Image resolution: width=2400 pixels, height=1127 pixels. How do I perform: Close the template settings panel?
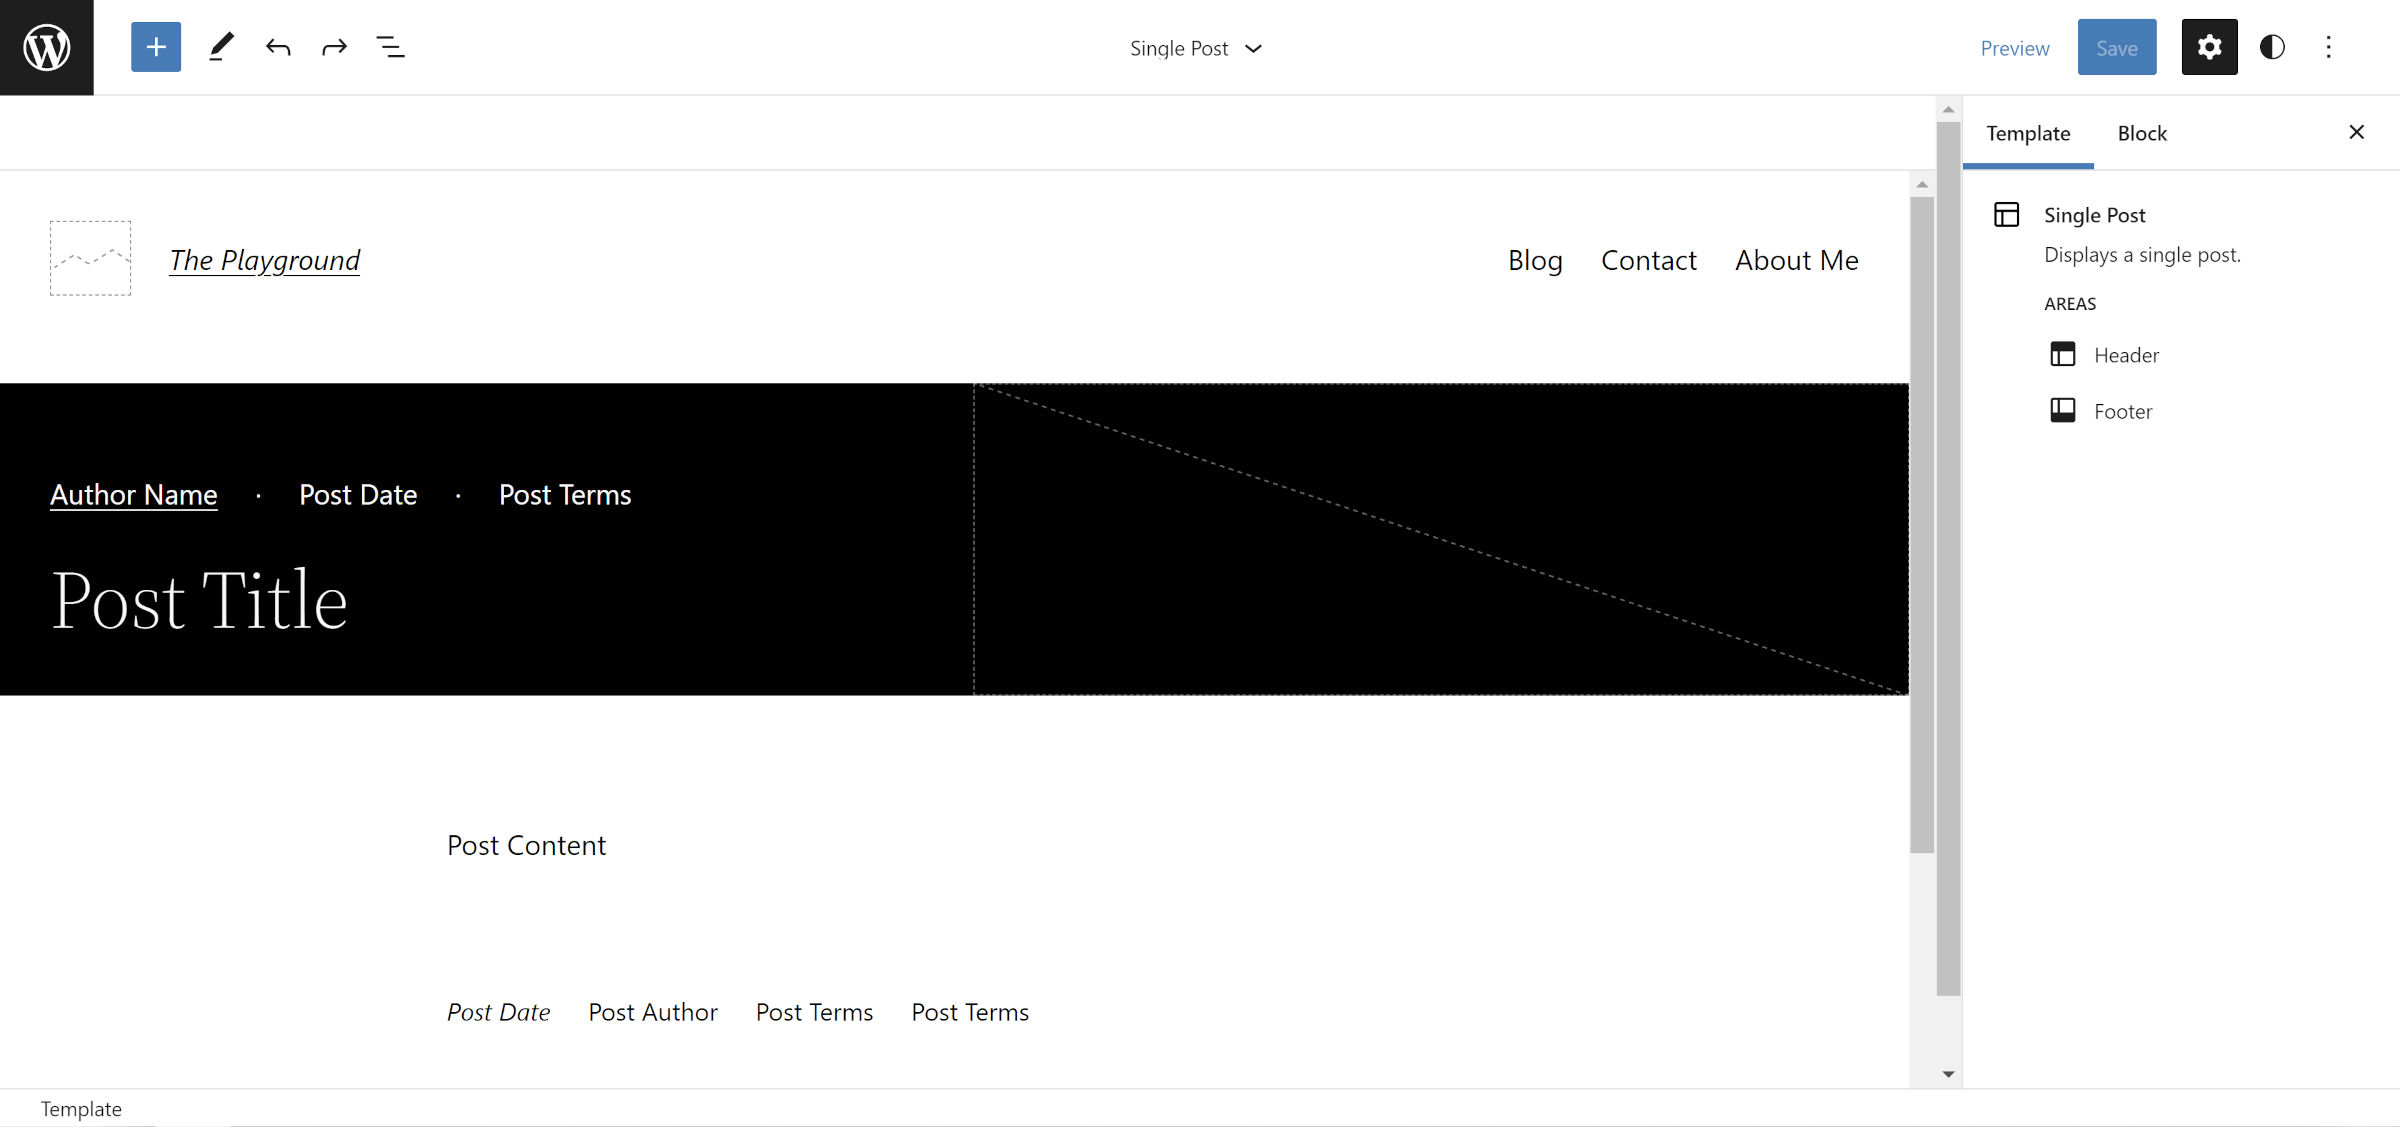pos(2357,131)
